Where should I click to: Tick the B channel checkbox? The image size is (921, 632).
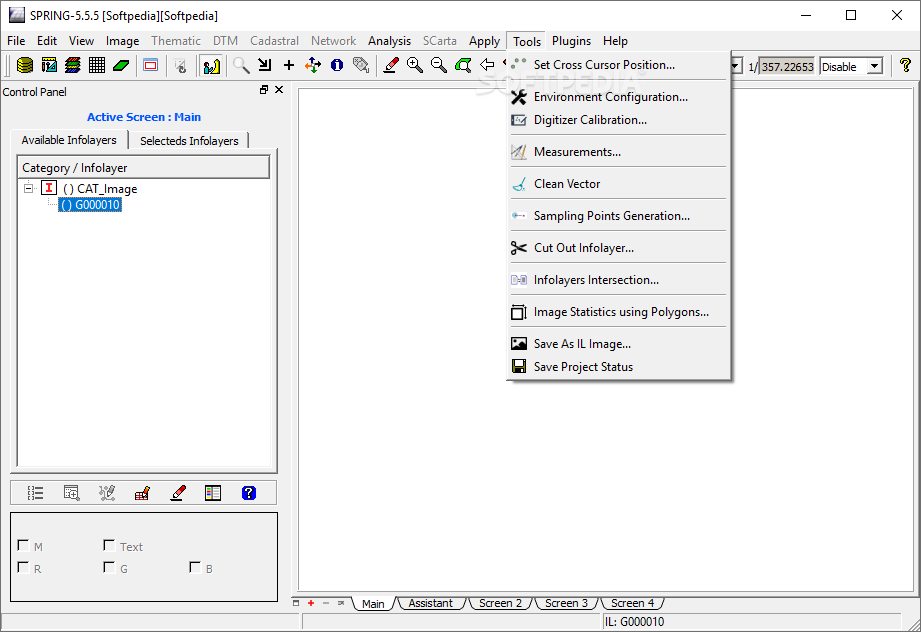pos(194,567)
